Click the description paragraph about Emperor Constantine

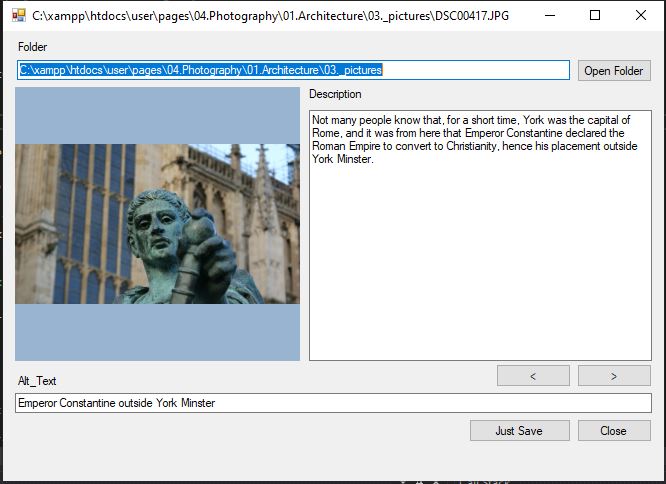(470, 139)
